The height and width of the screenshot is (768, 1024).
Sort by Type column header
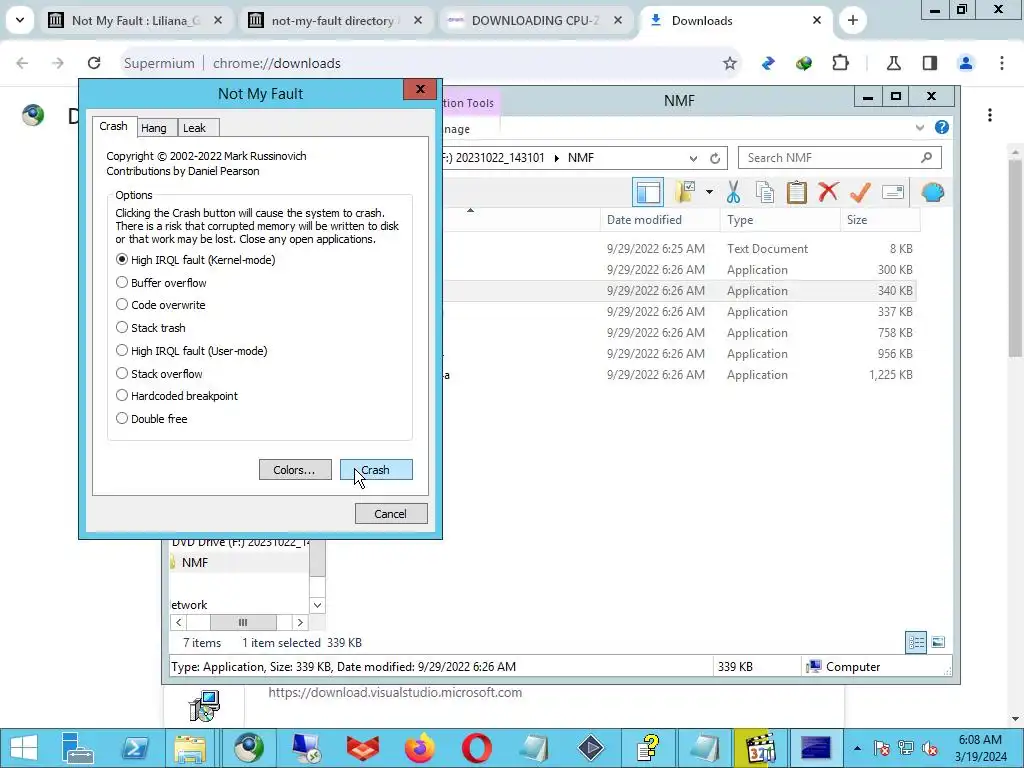pyautogui.click(x=780, y=220)
